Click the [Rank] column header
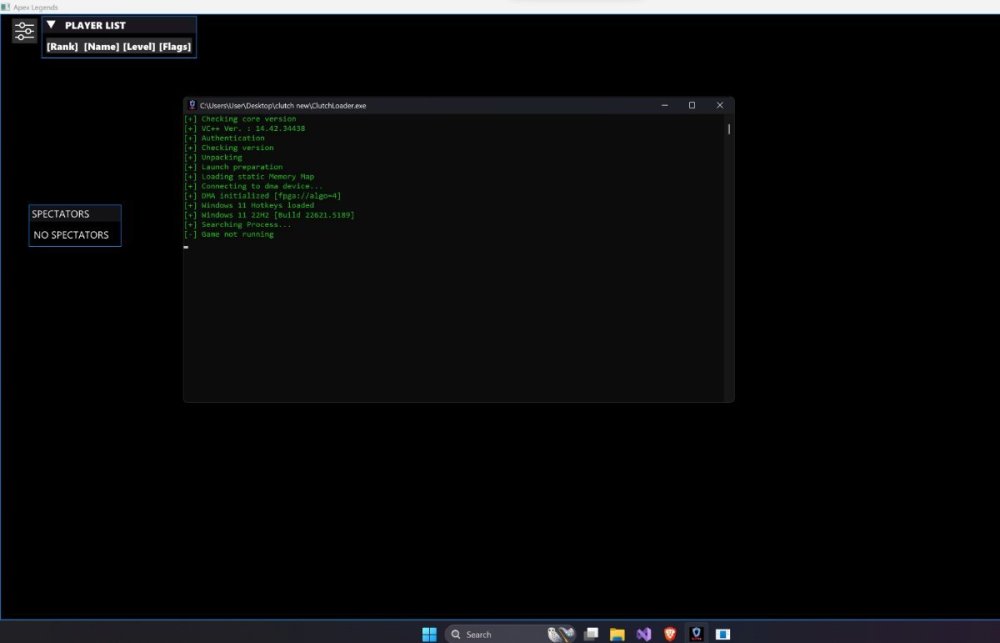Viewport: 1000px width, 643px height. (x=62, y=46)
